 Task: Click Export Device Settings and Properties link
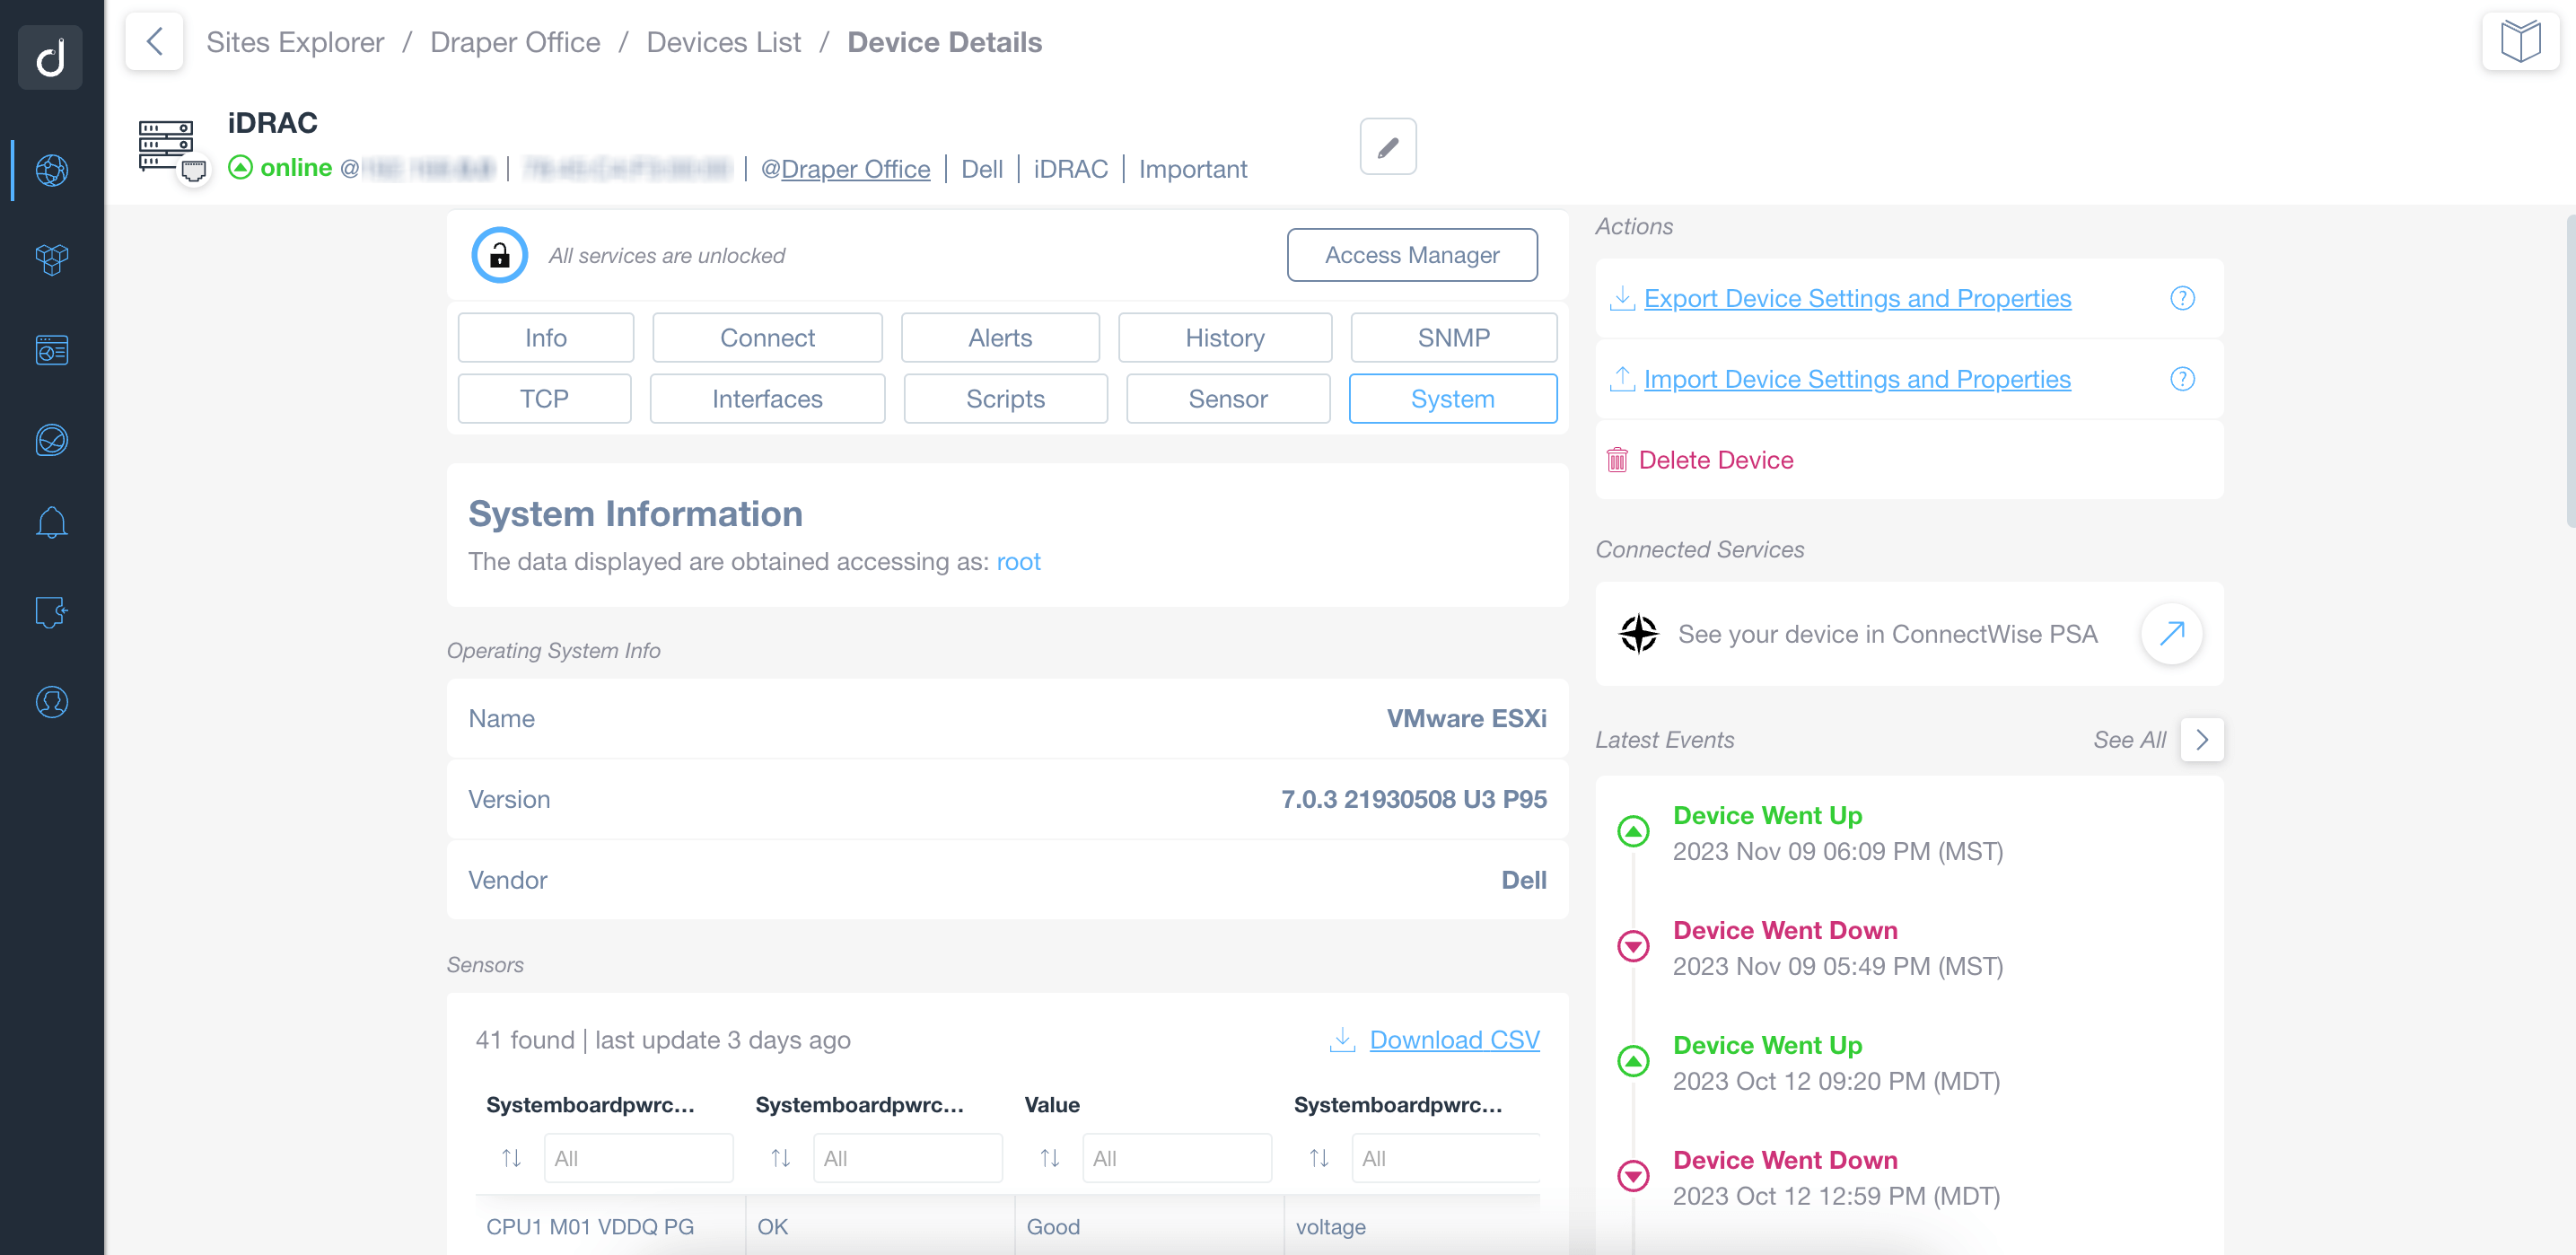pyautogui.click(x=1857, y=298)
